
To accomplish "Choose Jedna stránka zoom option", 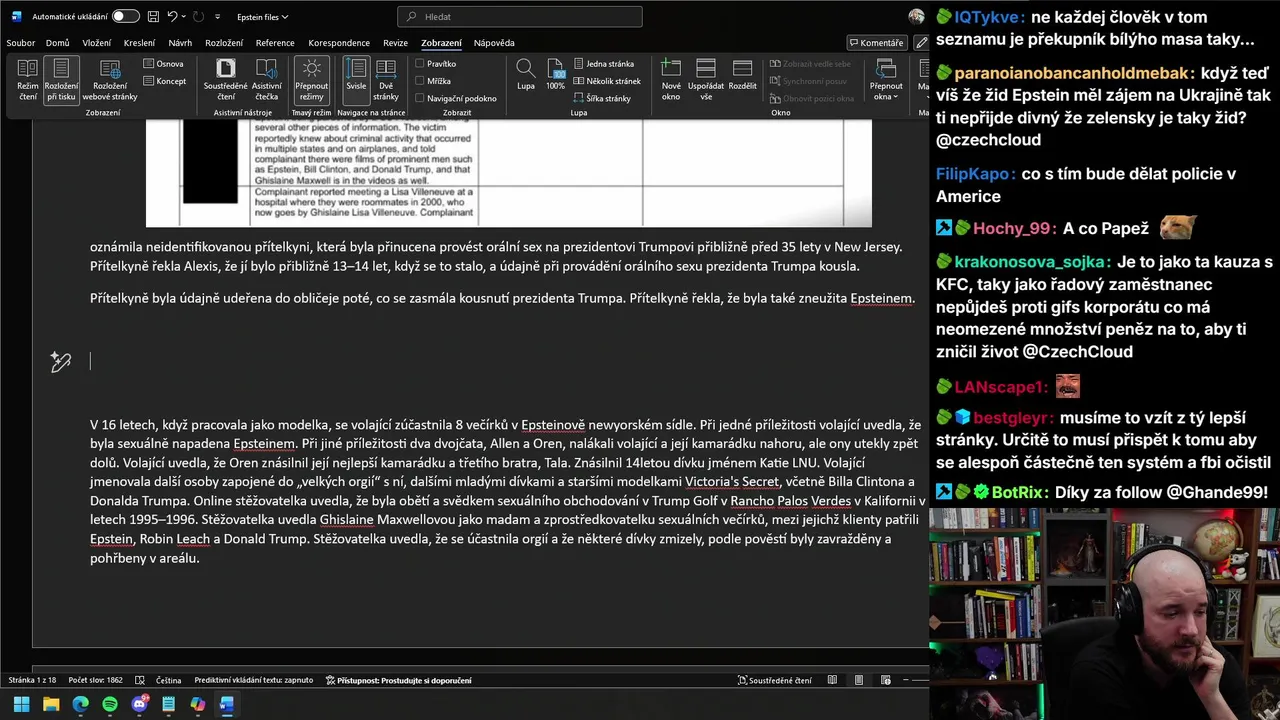I will pyautogui.click(x=604, y=64).
